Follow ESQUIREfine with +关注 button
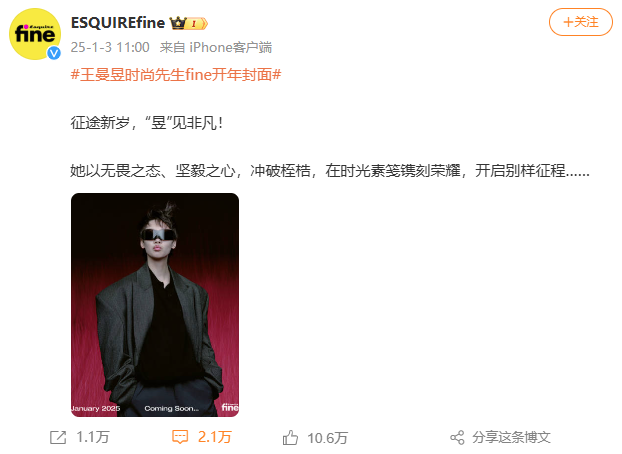The image size is (622, 454). [581, 22]
